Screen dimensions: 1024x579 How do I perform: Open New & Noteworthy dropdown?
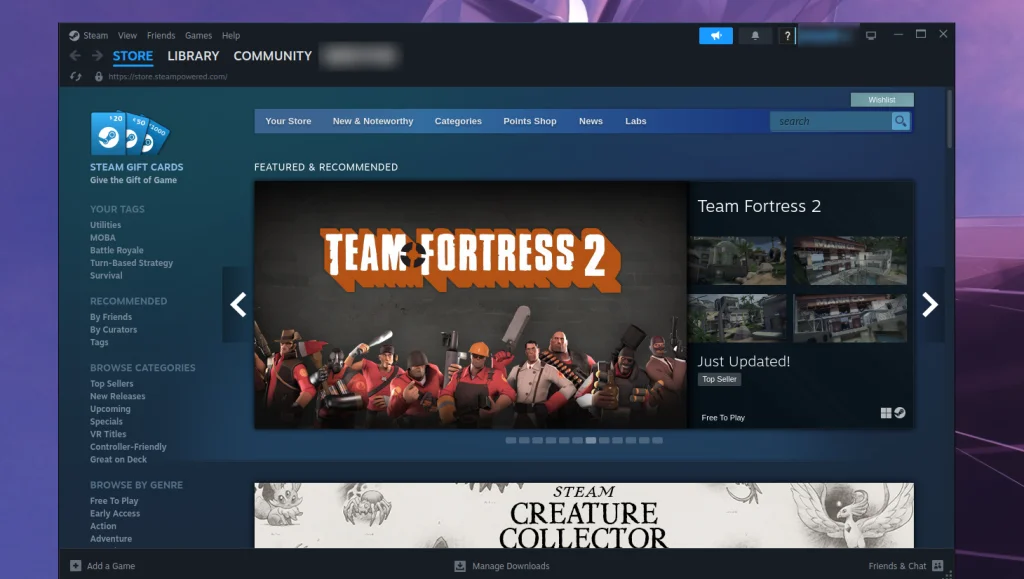[373, 121]
